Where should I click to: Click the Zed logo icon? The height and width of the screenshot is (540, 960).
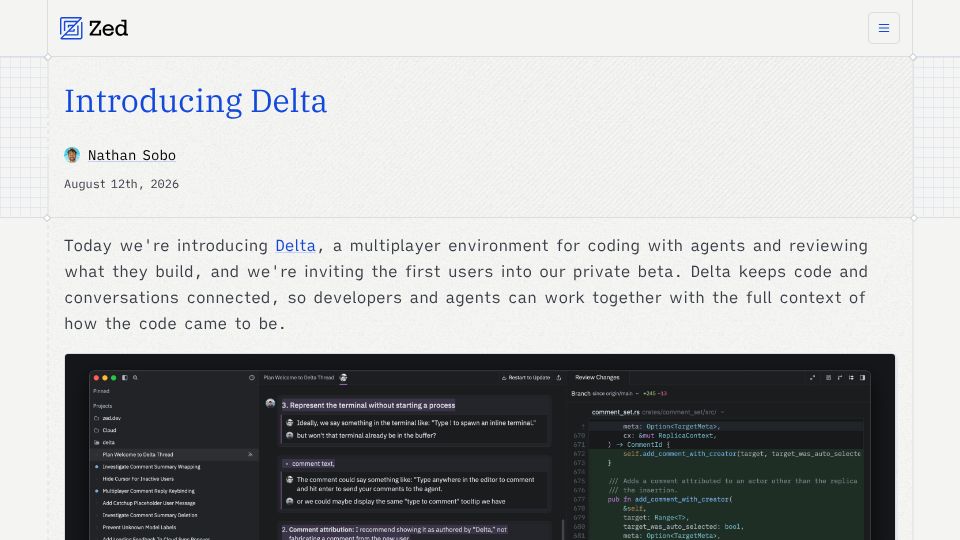tap(71, 28)
